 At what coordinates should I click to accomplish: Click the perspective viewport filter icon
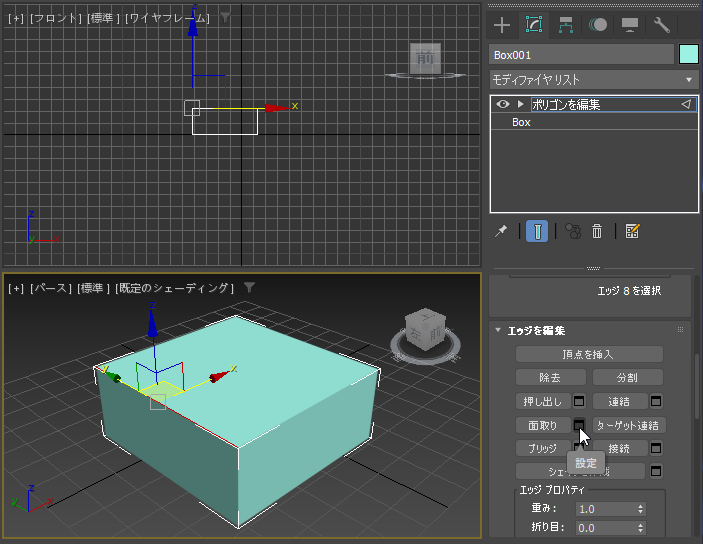[x=249, y=287]
